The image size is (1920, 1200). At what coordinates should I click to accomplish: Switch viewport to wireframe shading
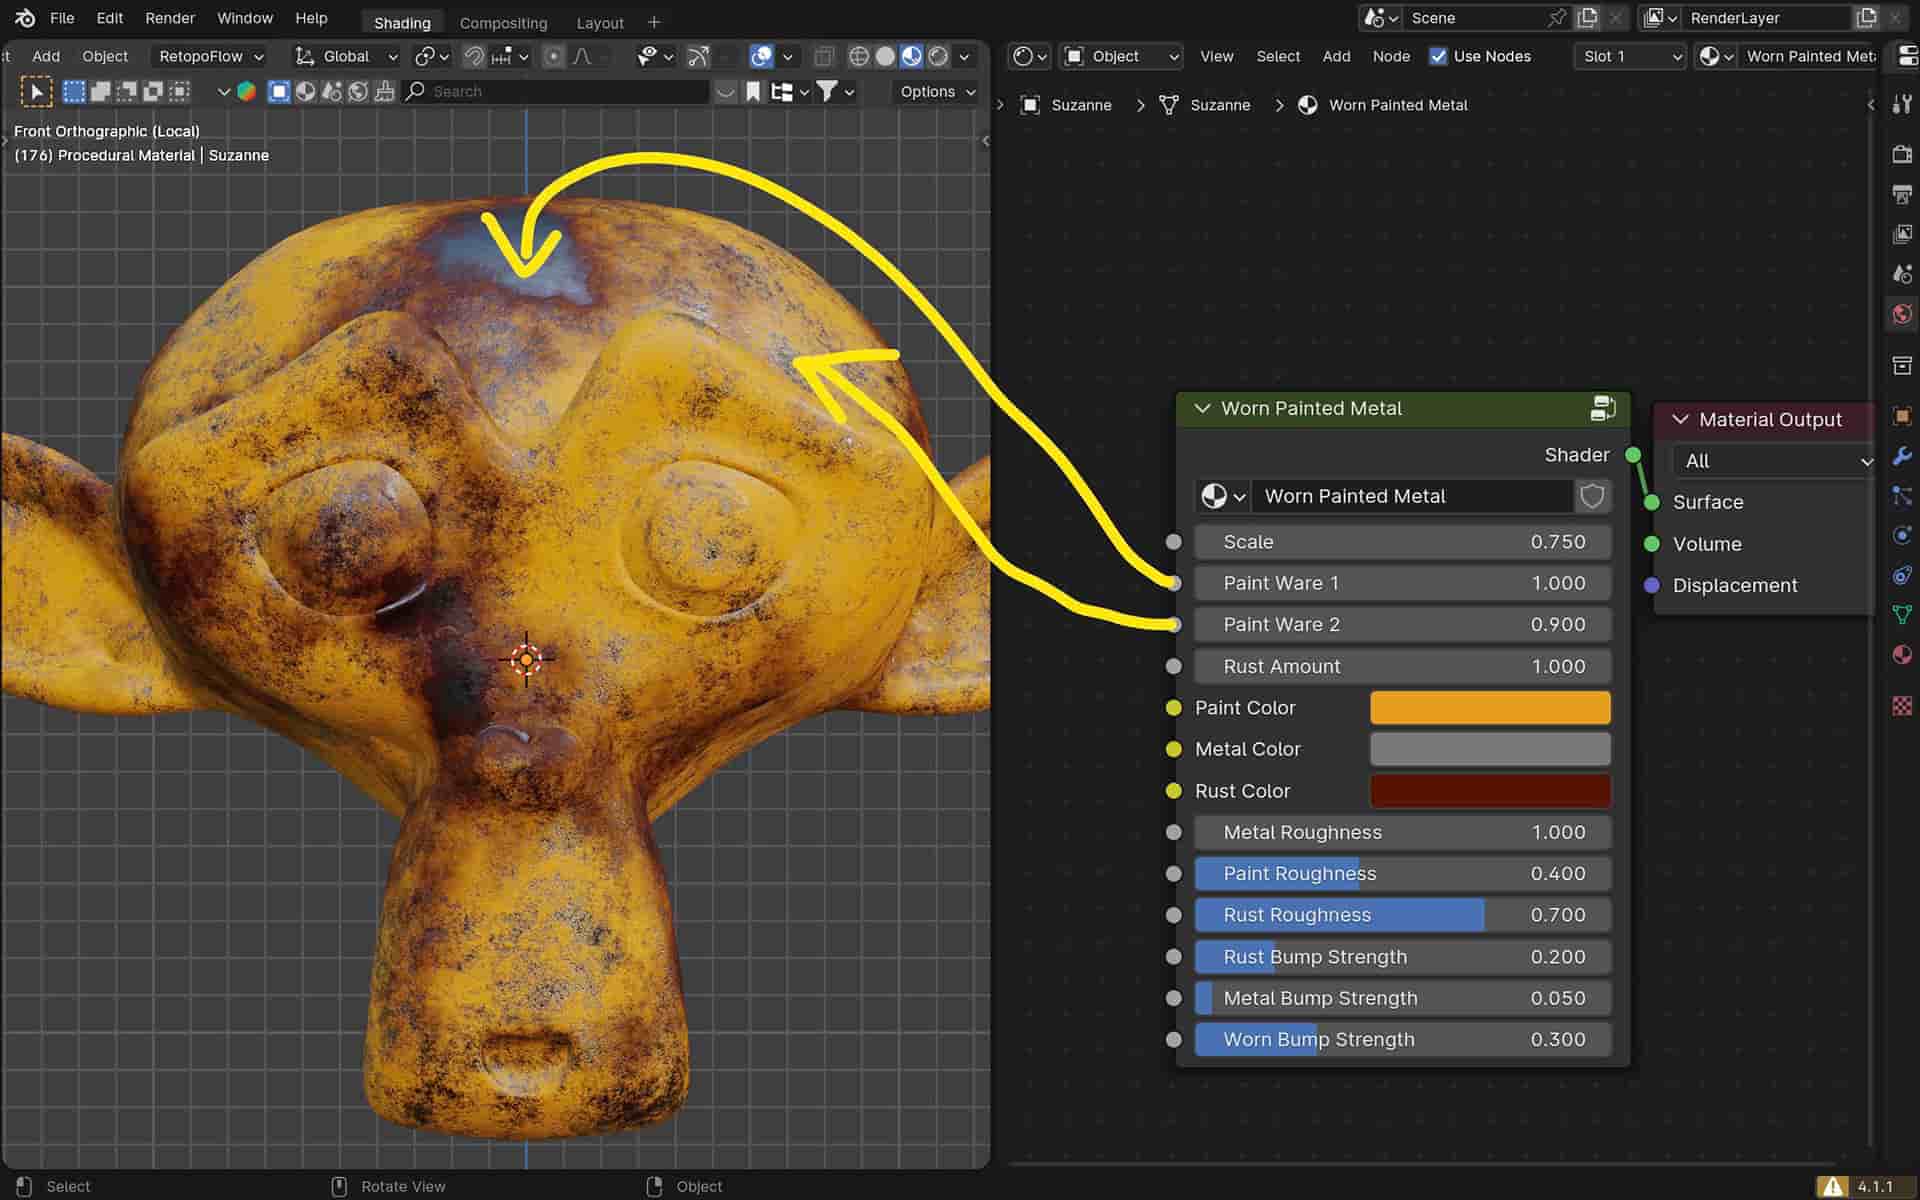point(858,56)
